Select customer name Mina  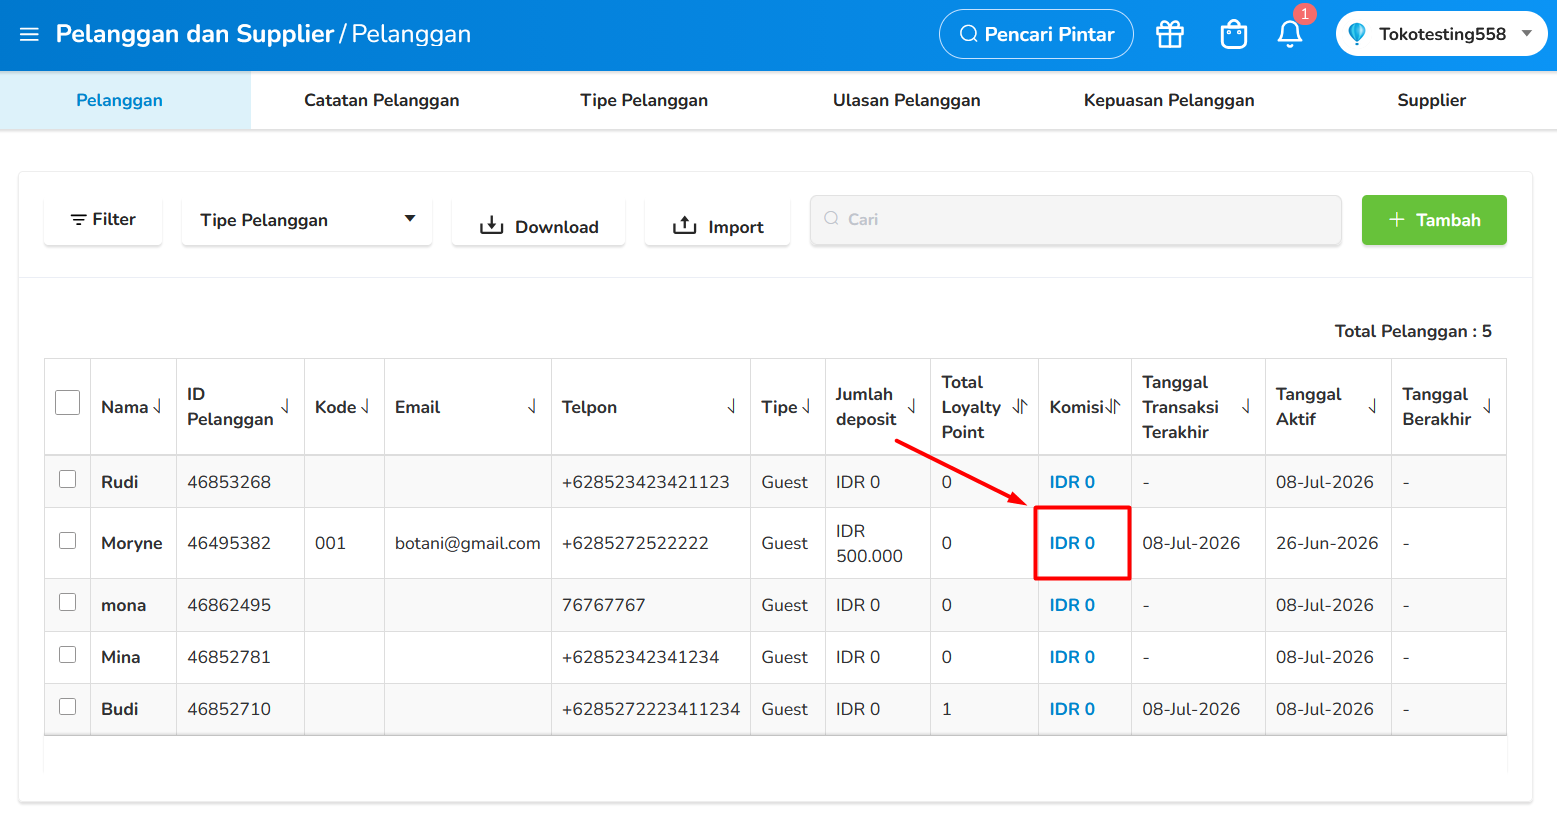tap(121, 657)
